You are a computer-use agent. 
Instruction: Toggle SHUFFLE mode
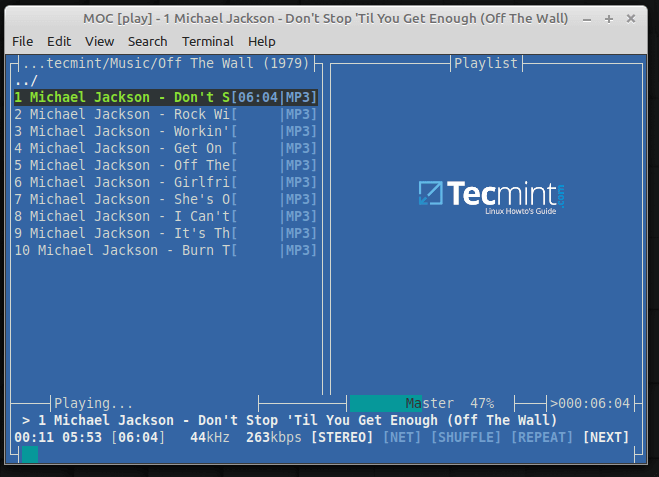(x=466, y=437)
